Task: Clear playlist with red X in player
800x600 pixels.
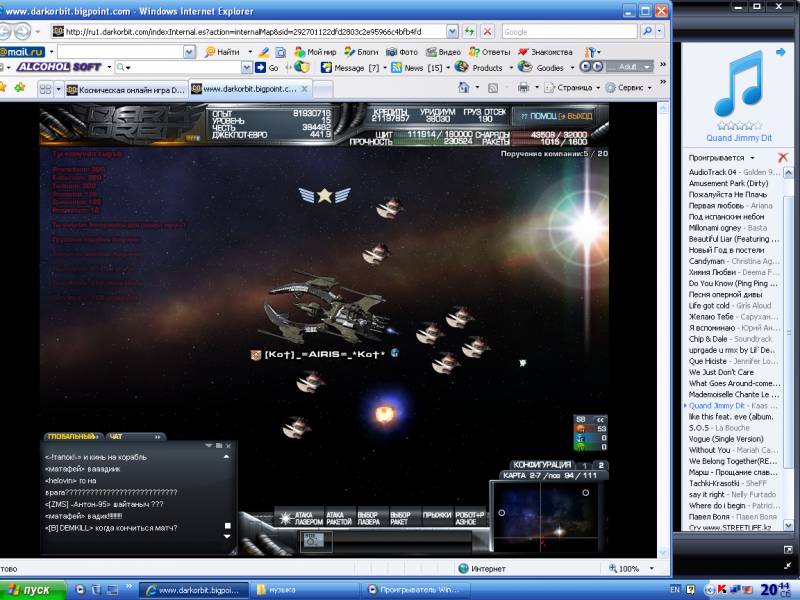Action: tap(782, 157)
